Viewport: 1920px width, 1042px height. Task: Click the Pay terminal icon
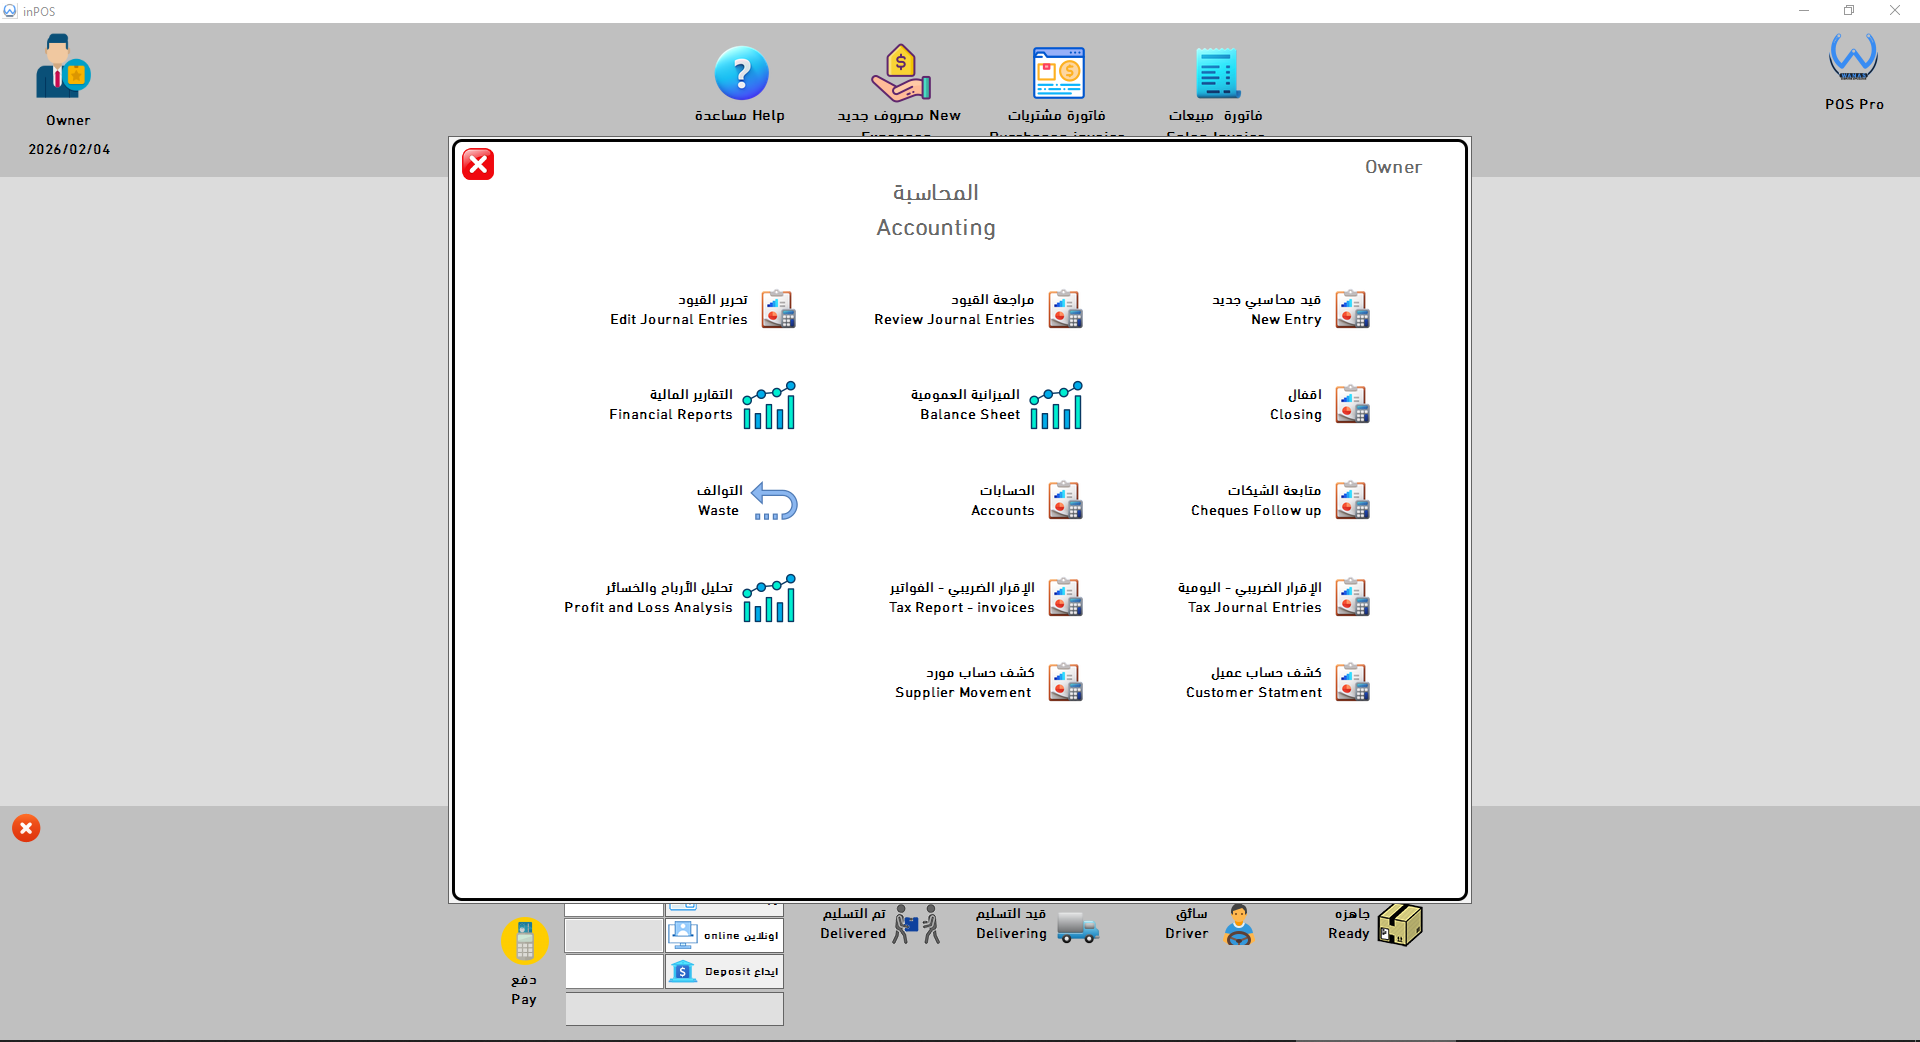click(523, 942)
